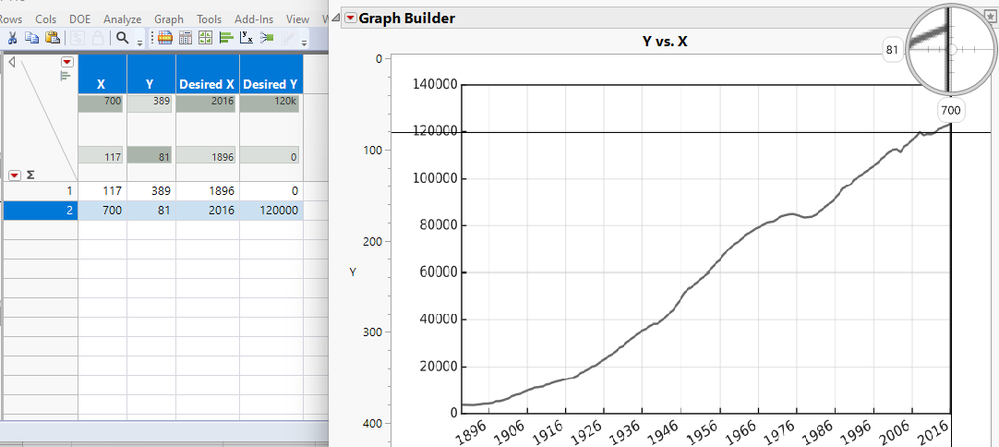Launch Graph Builder from toolbar icon
The height and width of the screenshot is (447, 999).
(x=205, y=38)
